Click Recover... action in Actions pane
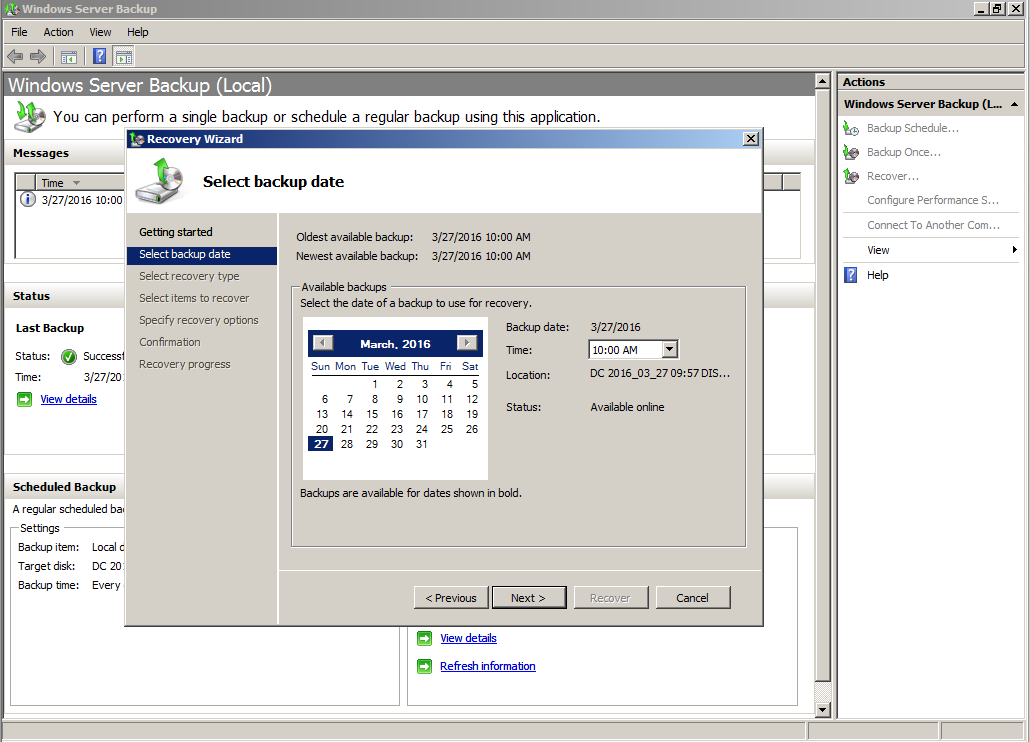Image resolution: width=1030 pixels, height=742 pixels. click(x=893, y=176)
